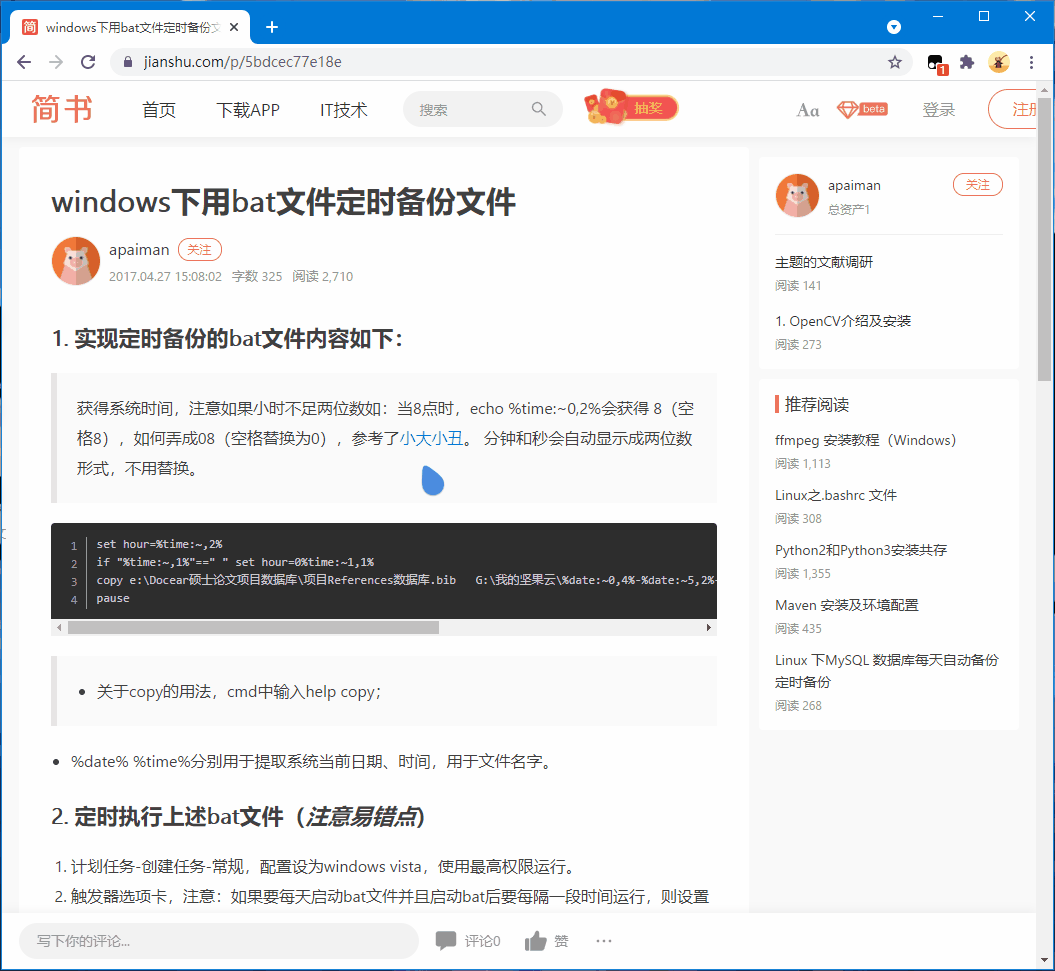The image size is (1055, 971).
Task: Open article 主题的文献调研
Action: coord(824,262)
